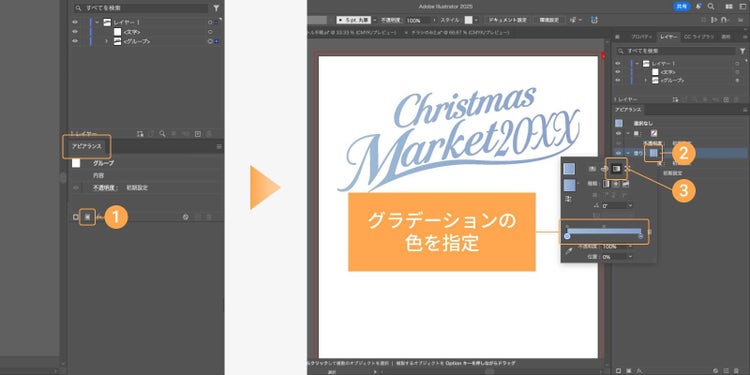
Task: Toggle eye of レイヤー 1 in right Layers panel
Action: tap(618, 63)
